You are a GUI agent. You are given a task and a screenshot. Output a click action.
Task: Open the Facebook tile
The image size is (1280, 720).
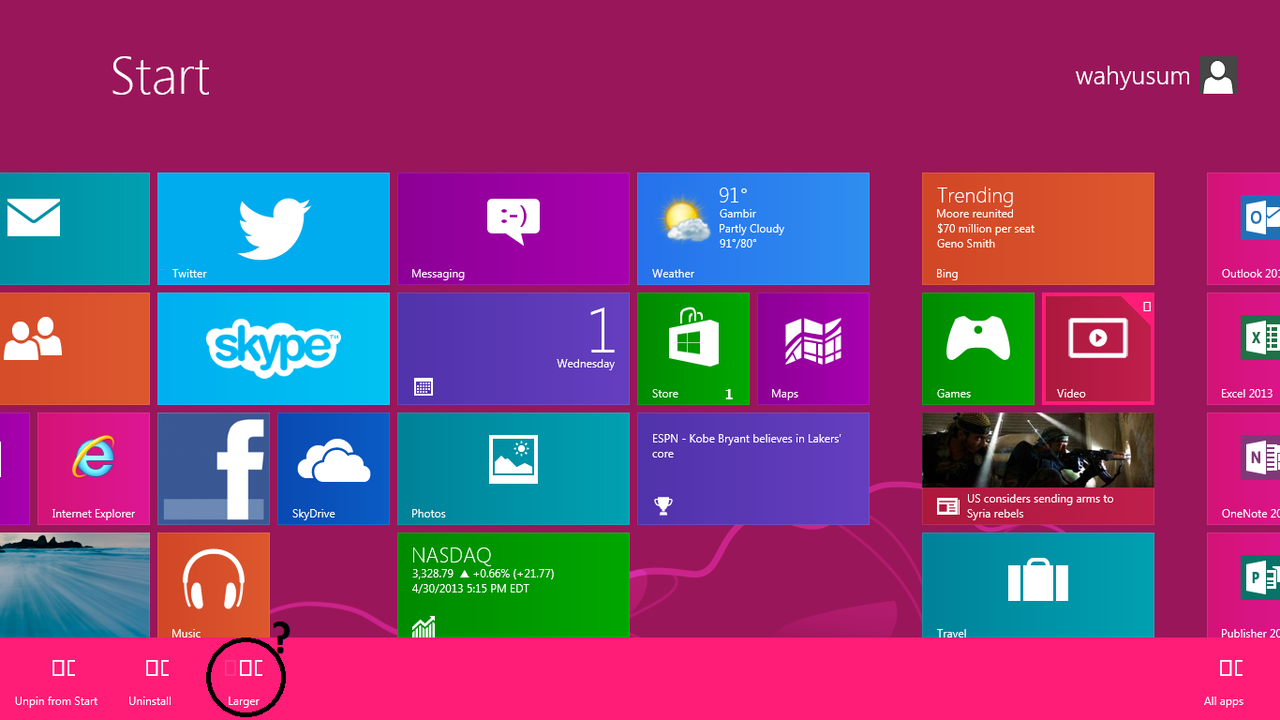coord(213,469)
